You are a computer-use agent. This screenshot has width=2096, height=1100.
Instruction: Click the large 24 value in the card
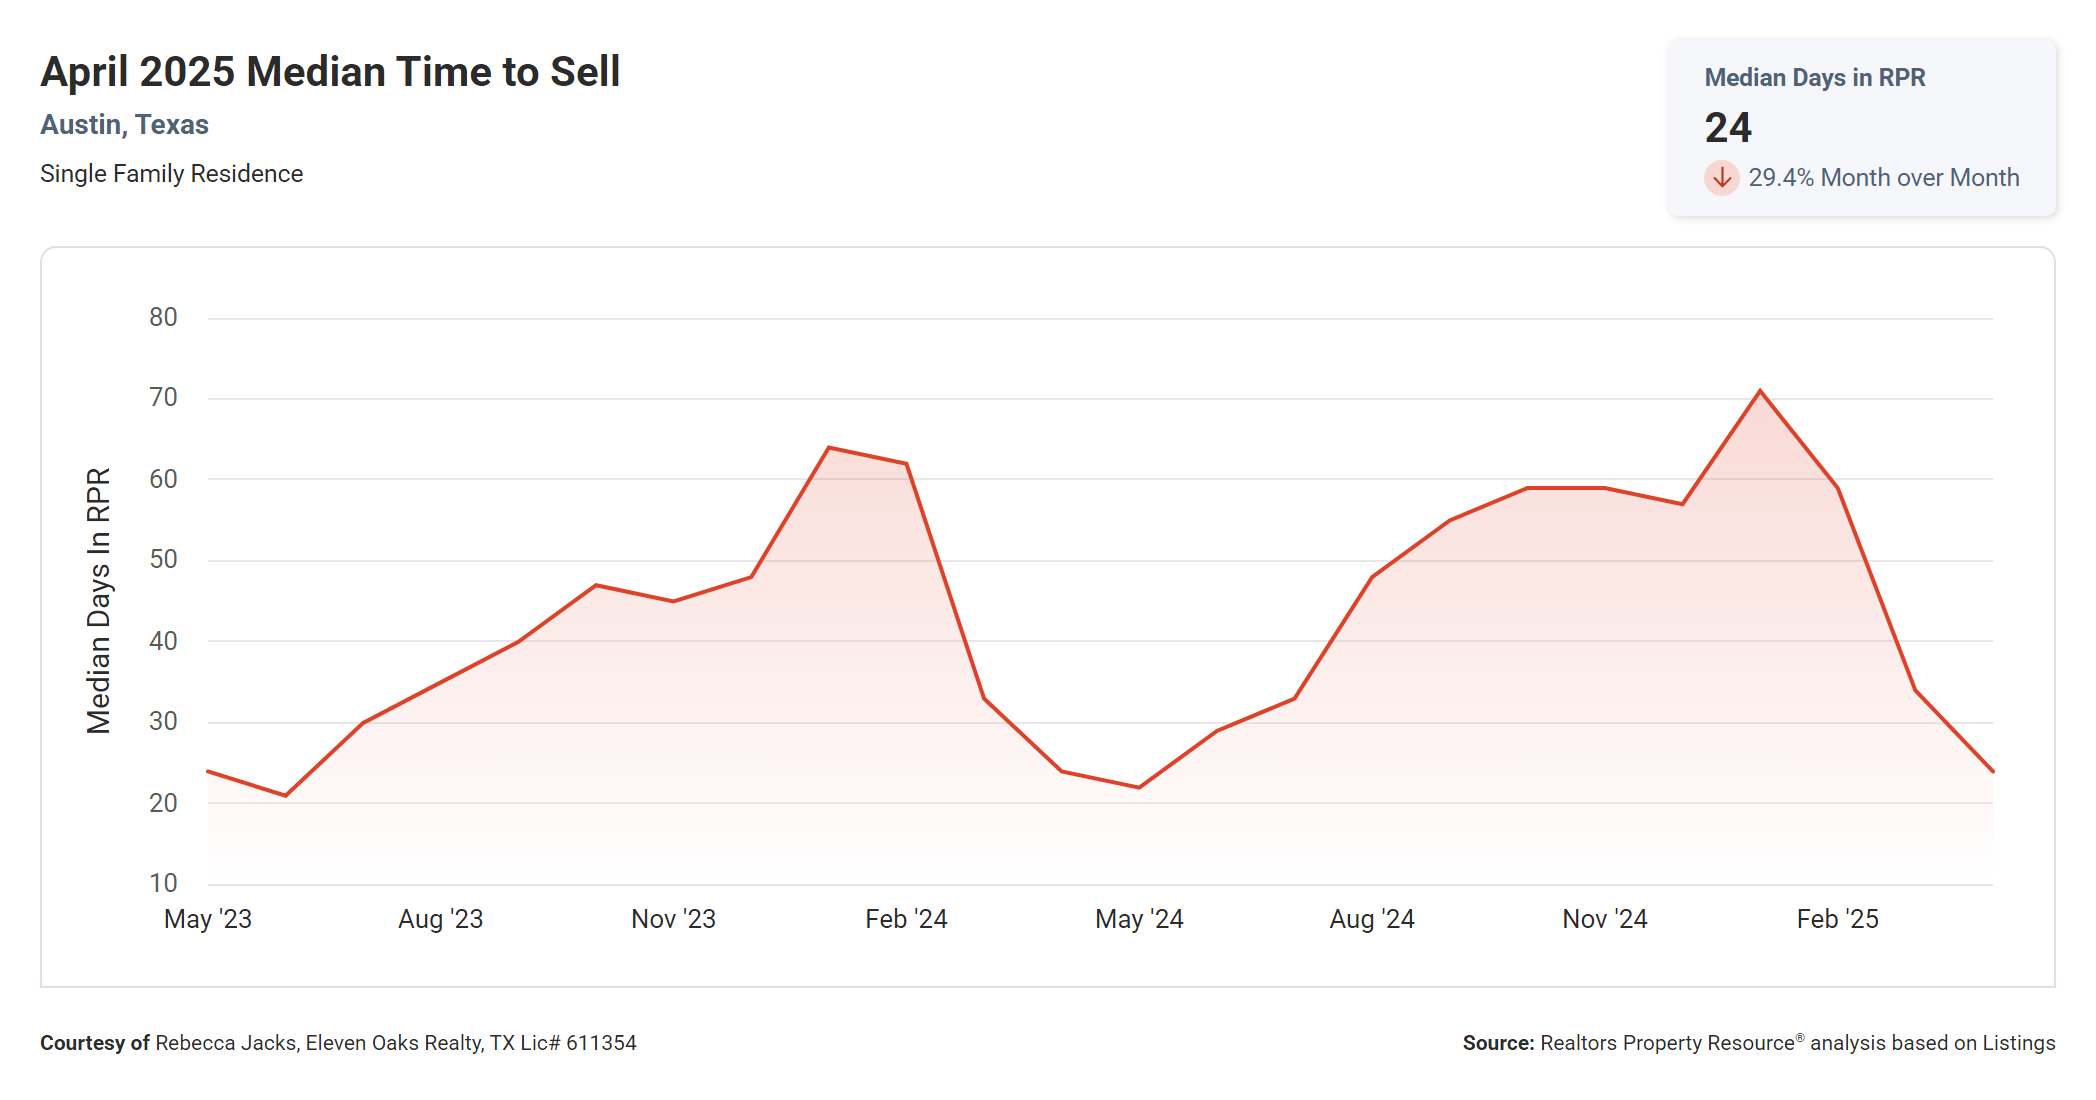pyautogui.click(x=1727, y=128)
